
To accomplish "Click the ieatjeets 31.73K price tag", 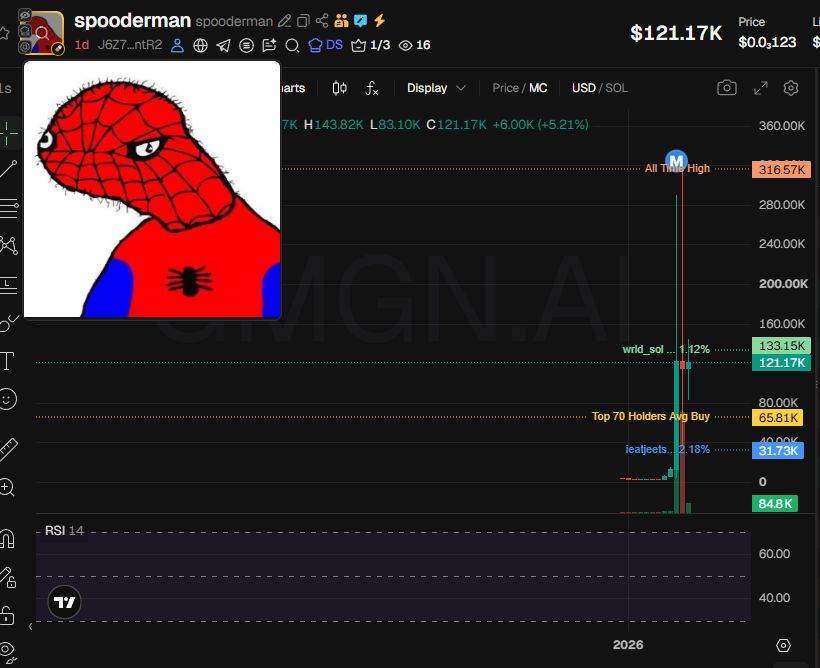I will coord(778,450).
